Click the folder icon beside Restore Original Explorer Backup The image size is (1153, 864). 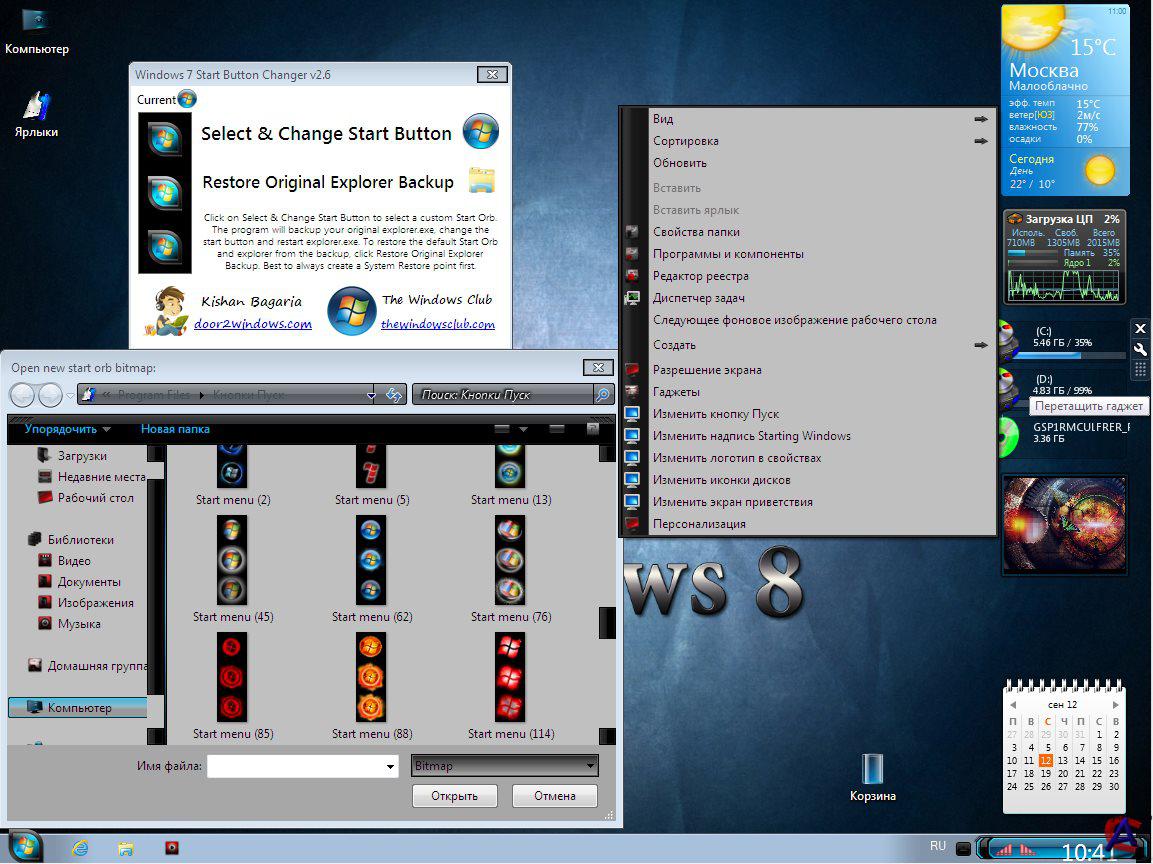point(482,180)
